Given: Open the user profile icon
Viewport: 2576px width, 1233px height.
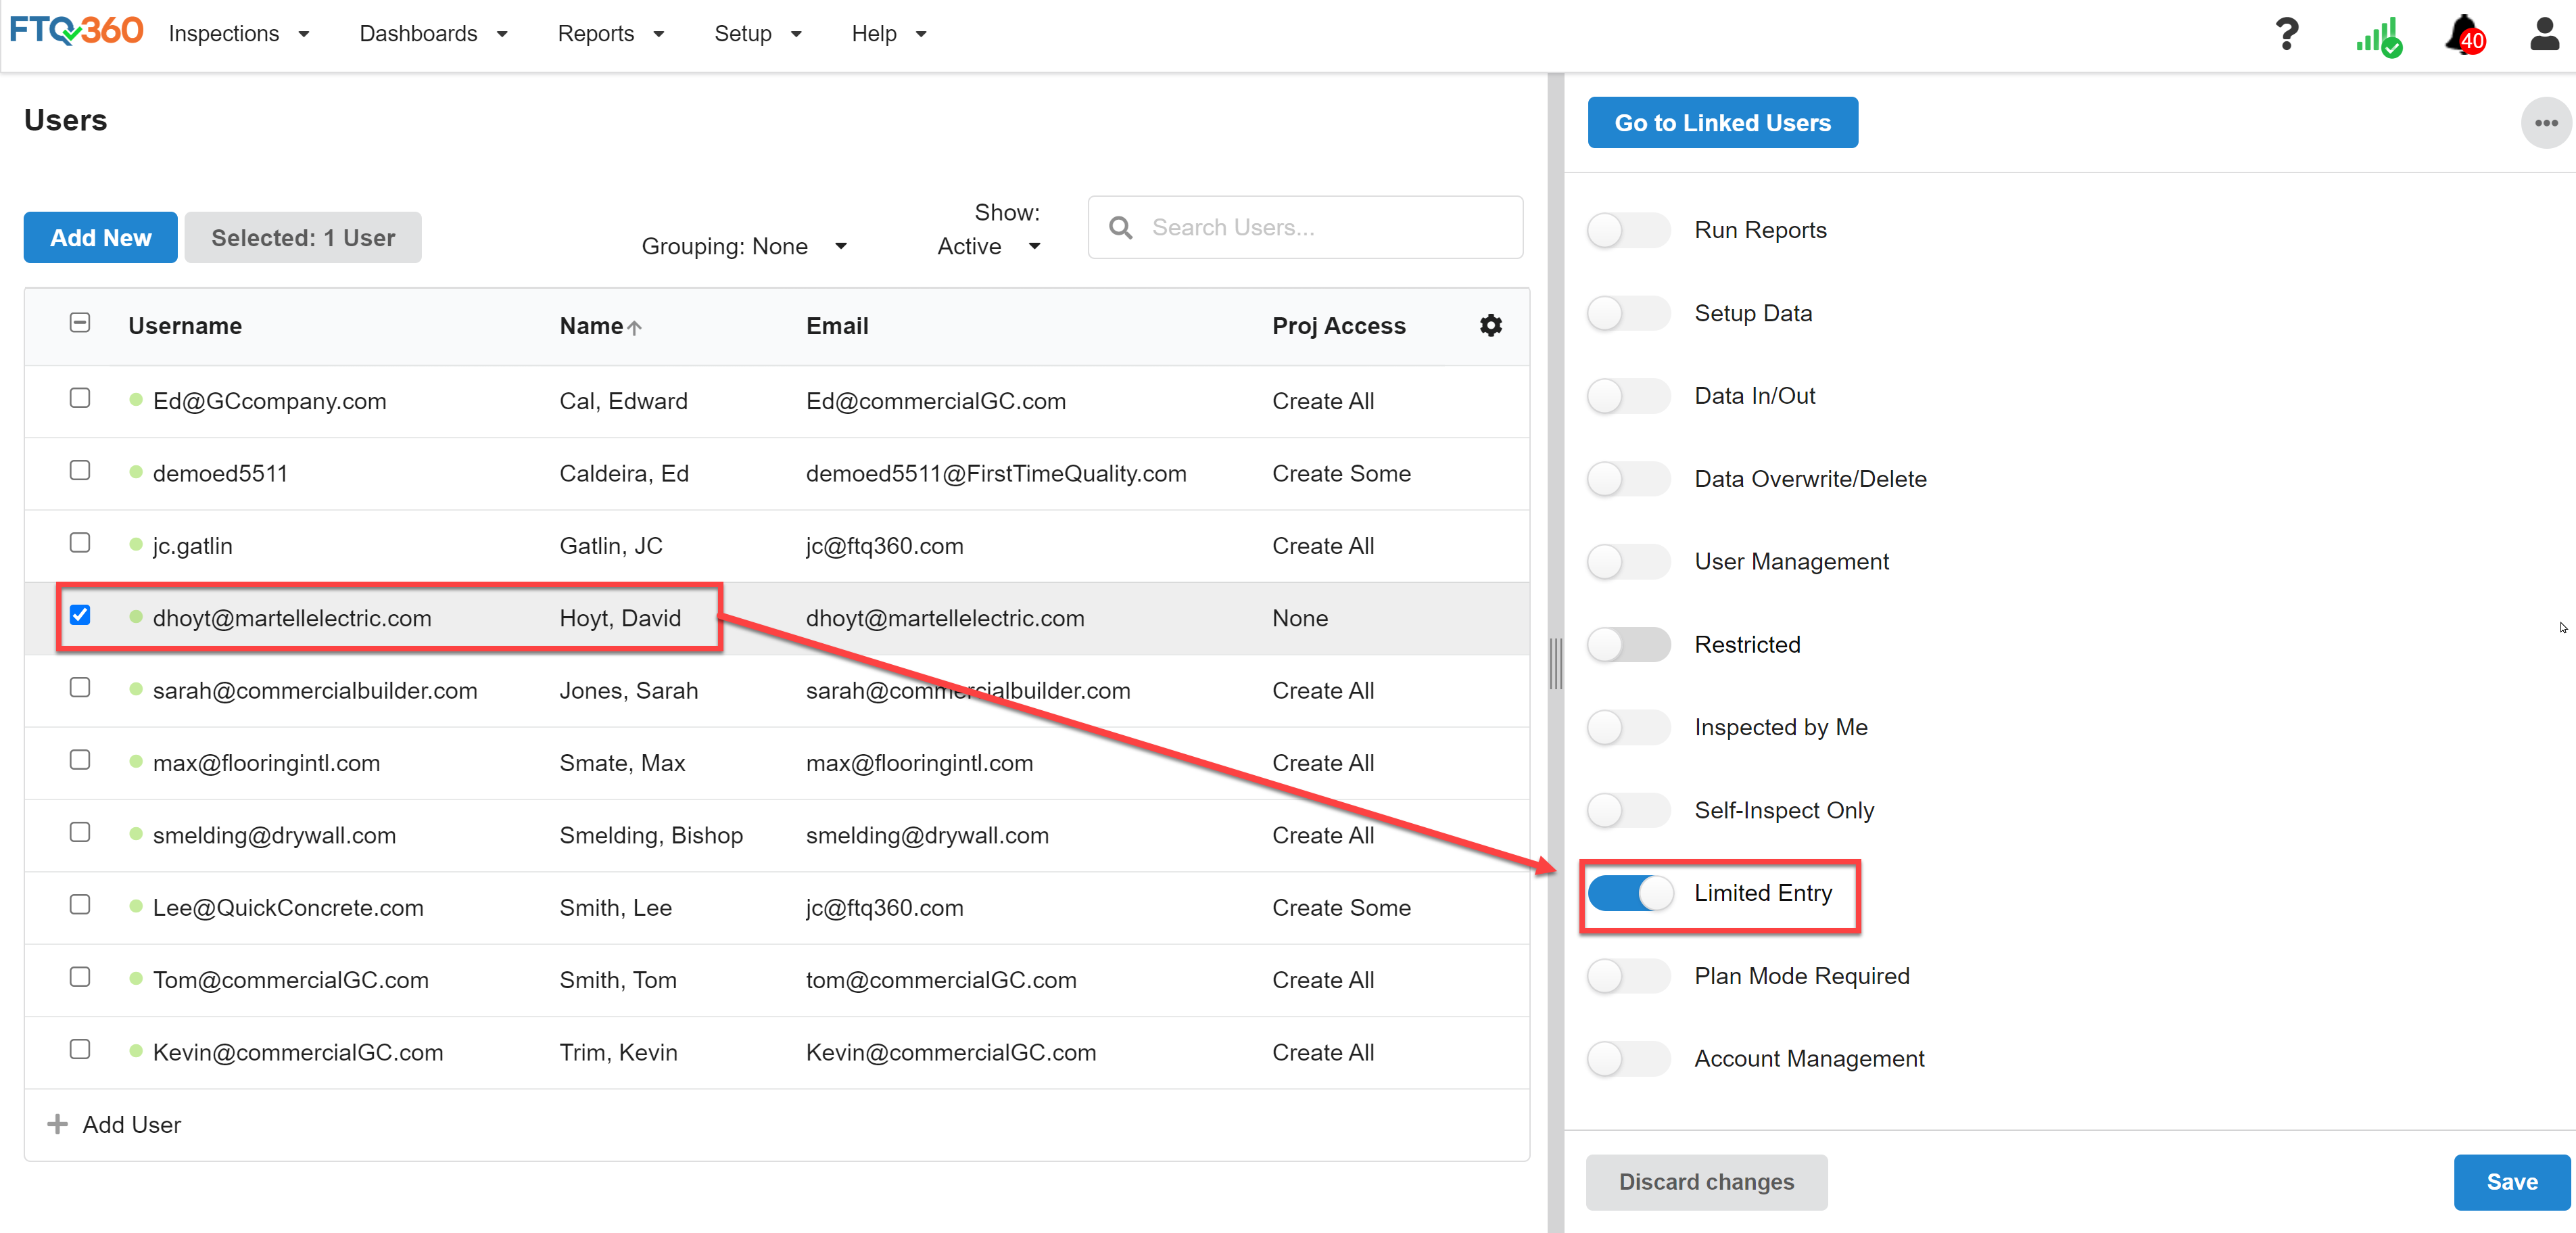Looking at the screenshot, I should click(x=2544, y=33).
